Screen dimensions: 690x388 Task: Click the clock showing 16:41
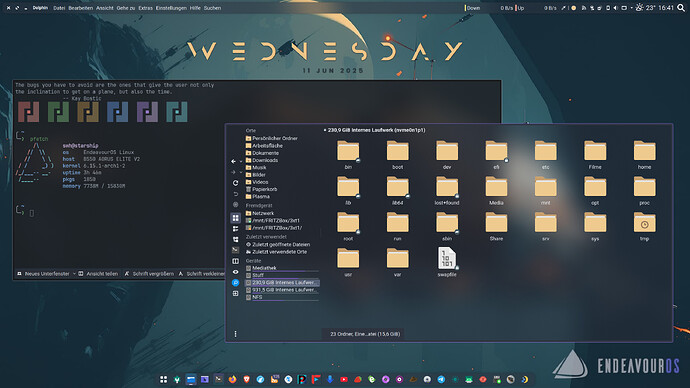[666, 8]
